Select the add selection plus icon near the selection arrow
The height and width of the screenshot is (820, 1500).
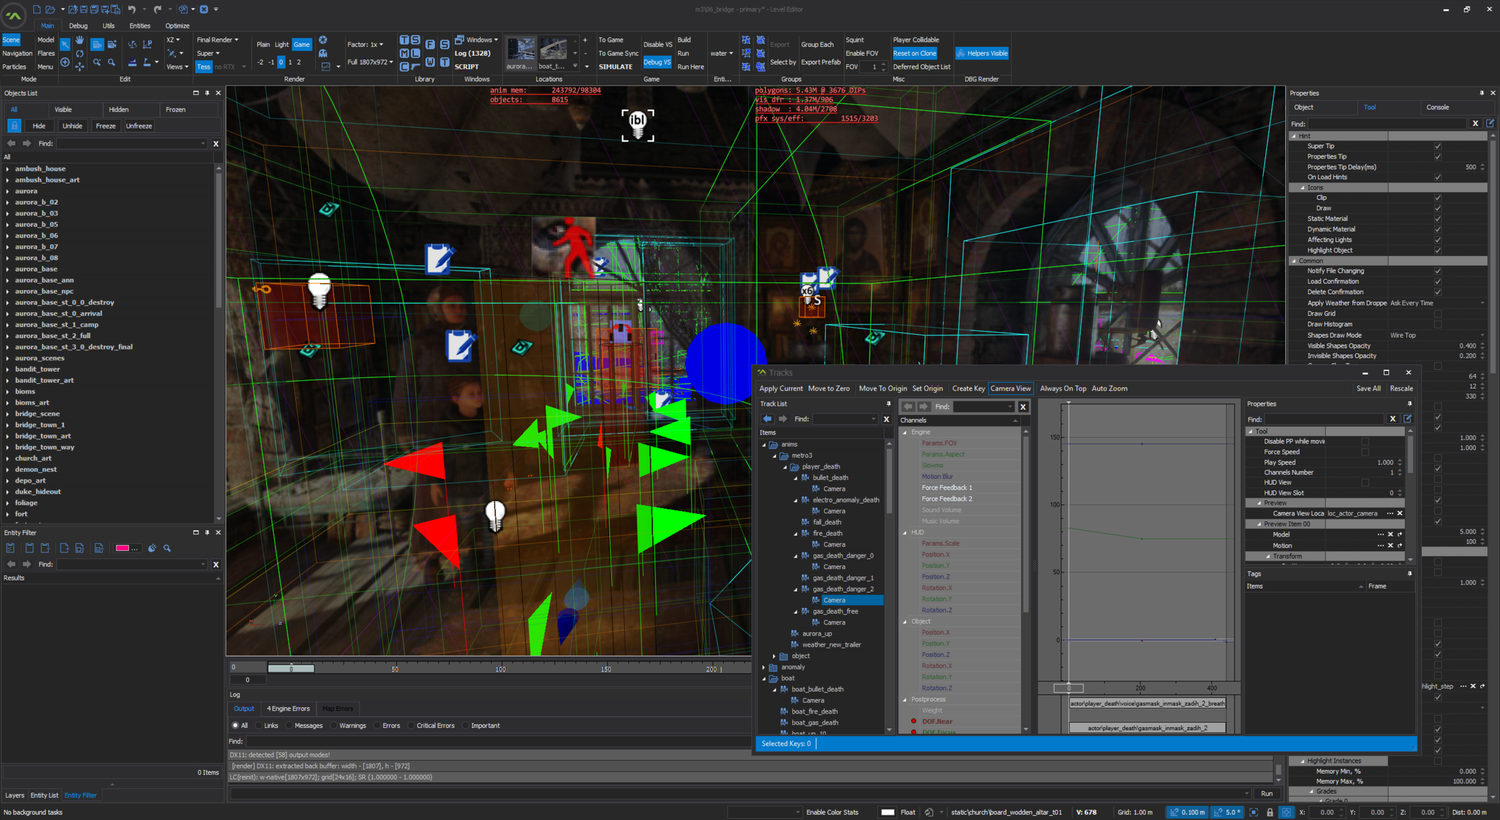click(x=65, y=61)
